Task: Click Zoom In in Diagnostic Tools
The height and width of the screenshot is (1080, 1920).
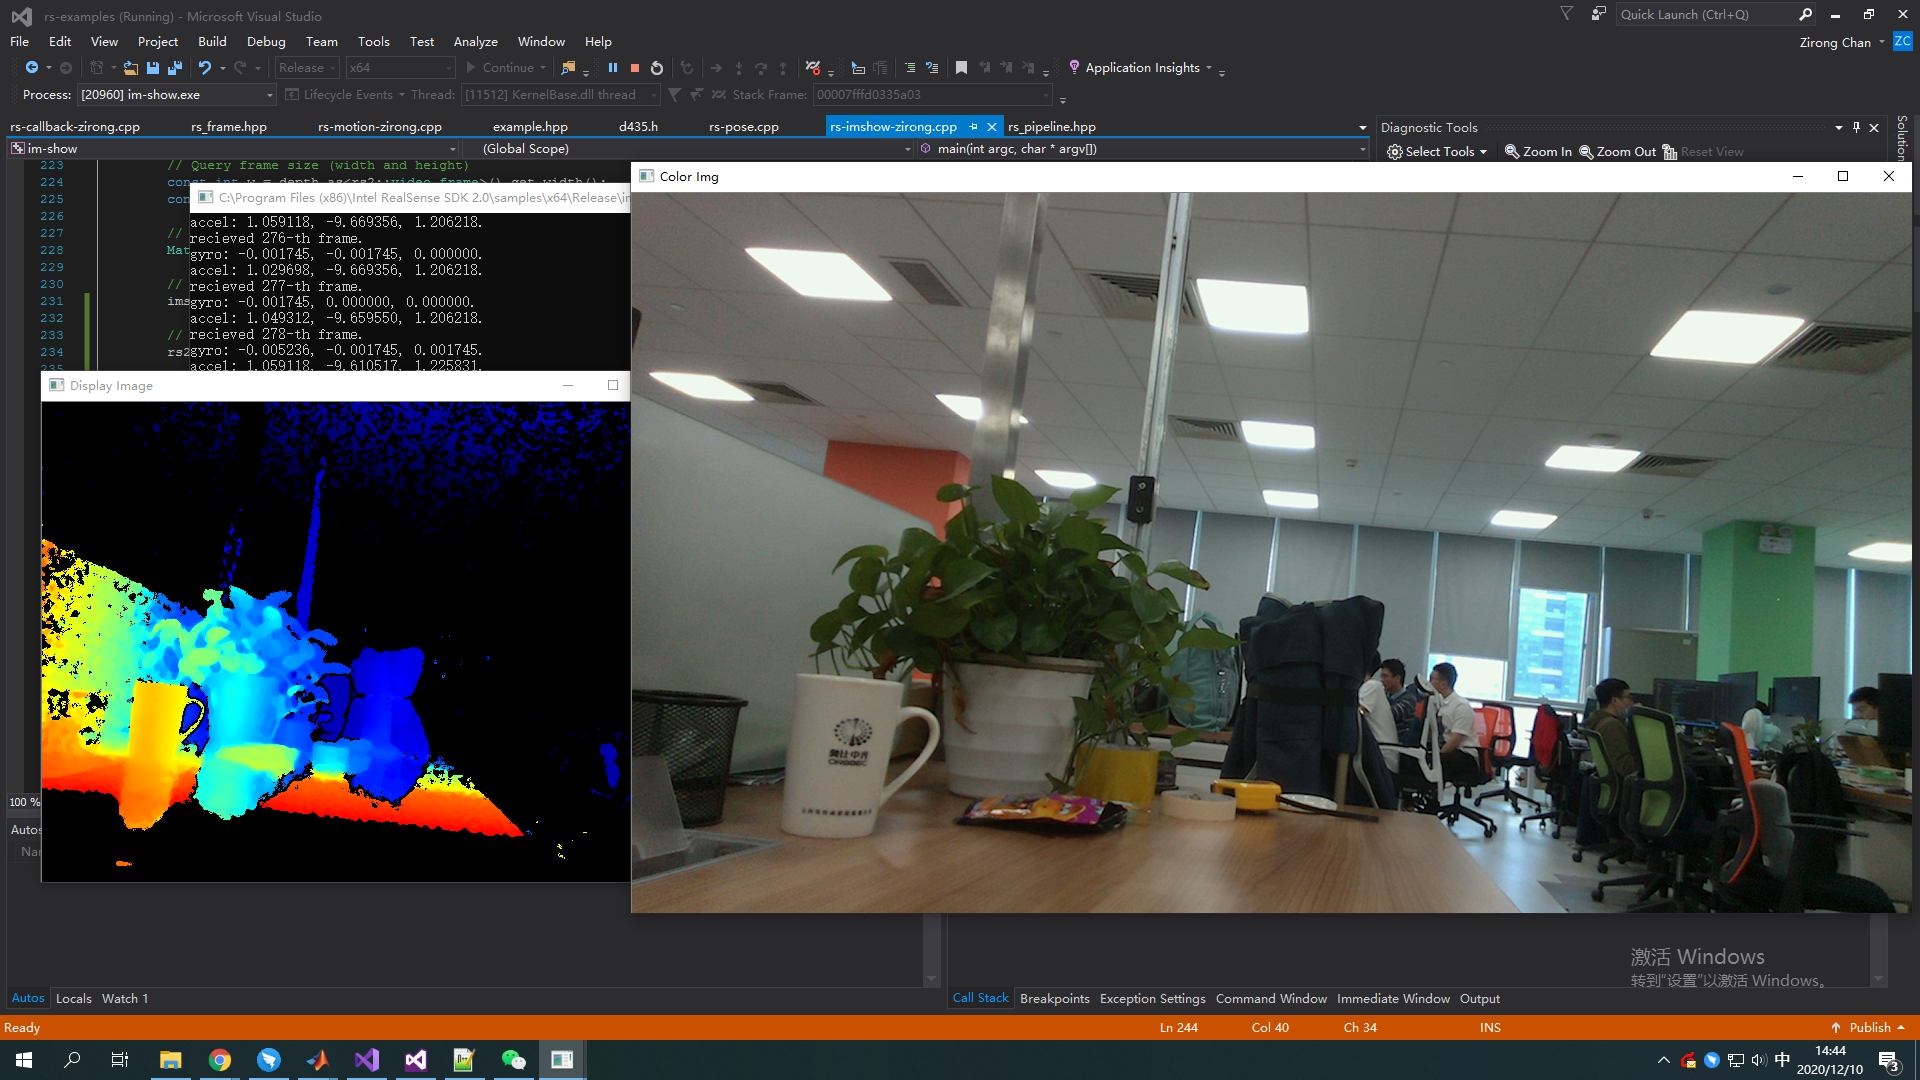Action: pyautogui.click(x=1538, y=152)
